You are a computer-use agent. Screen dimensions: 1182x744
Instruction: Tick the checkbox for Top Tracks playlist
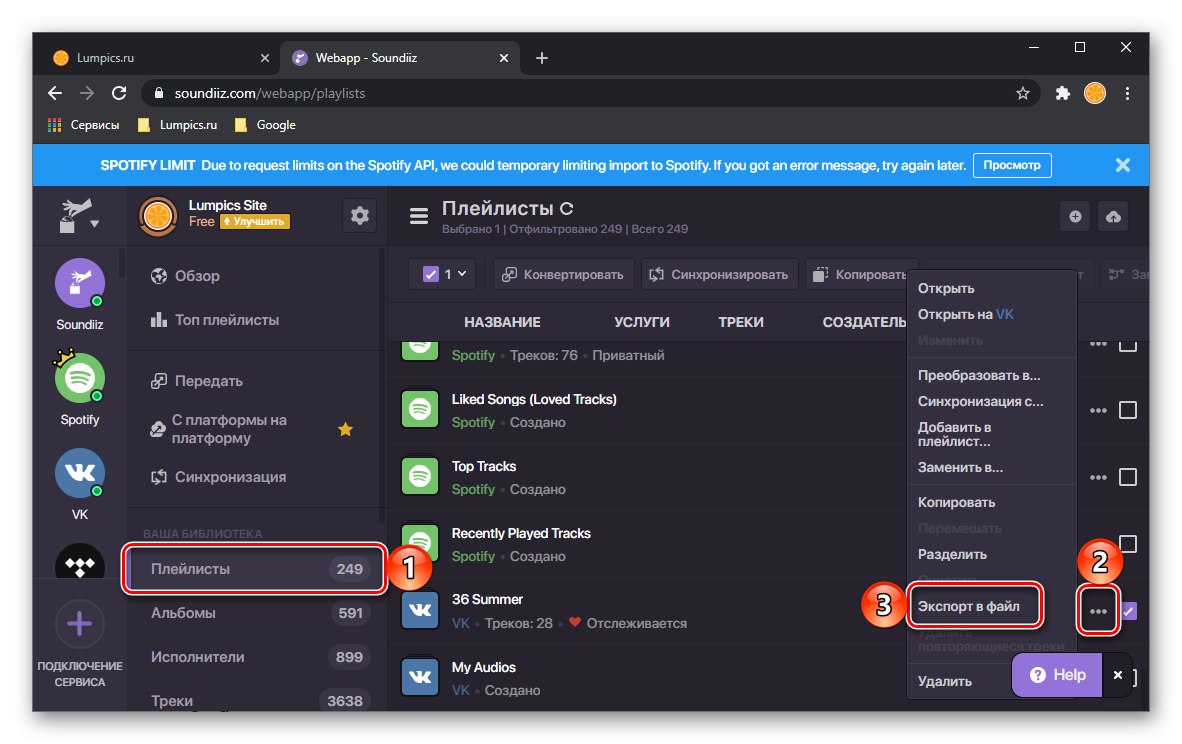1128,477
